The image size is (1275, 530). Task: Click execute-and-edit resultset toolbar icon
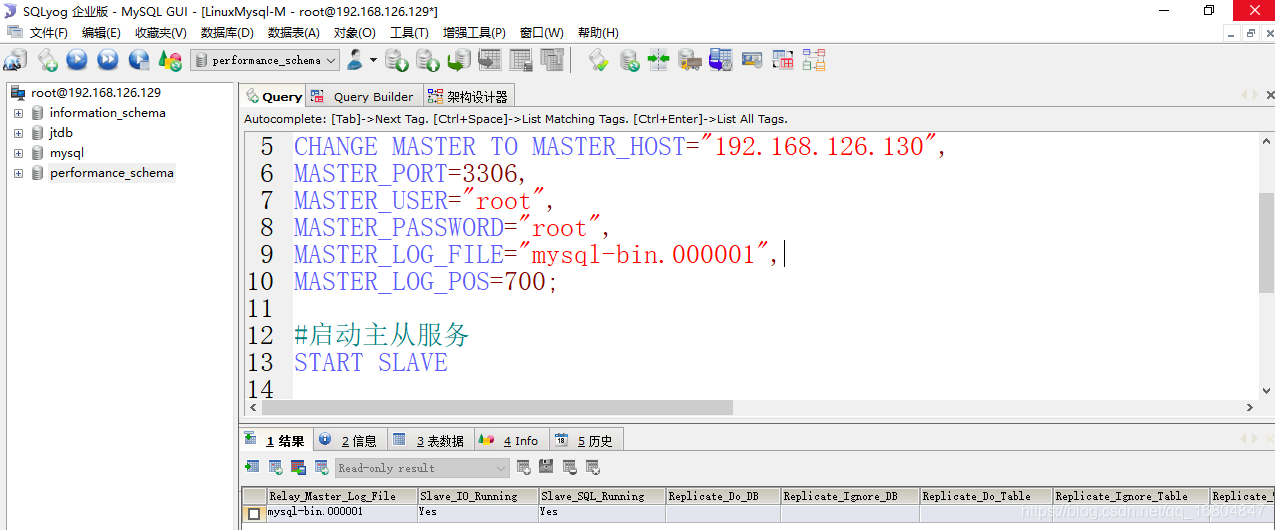pyautogui.click(x=139, y=60)
